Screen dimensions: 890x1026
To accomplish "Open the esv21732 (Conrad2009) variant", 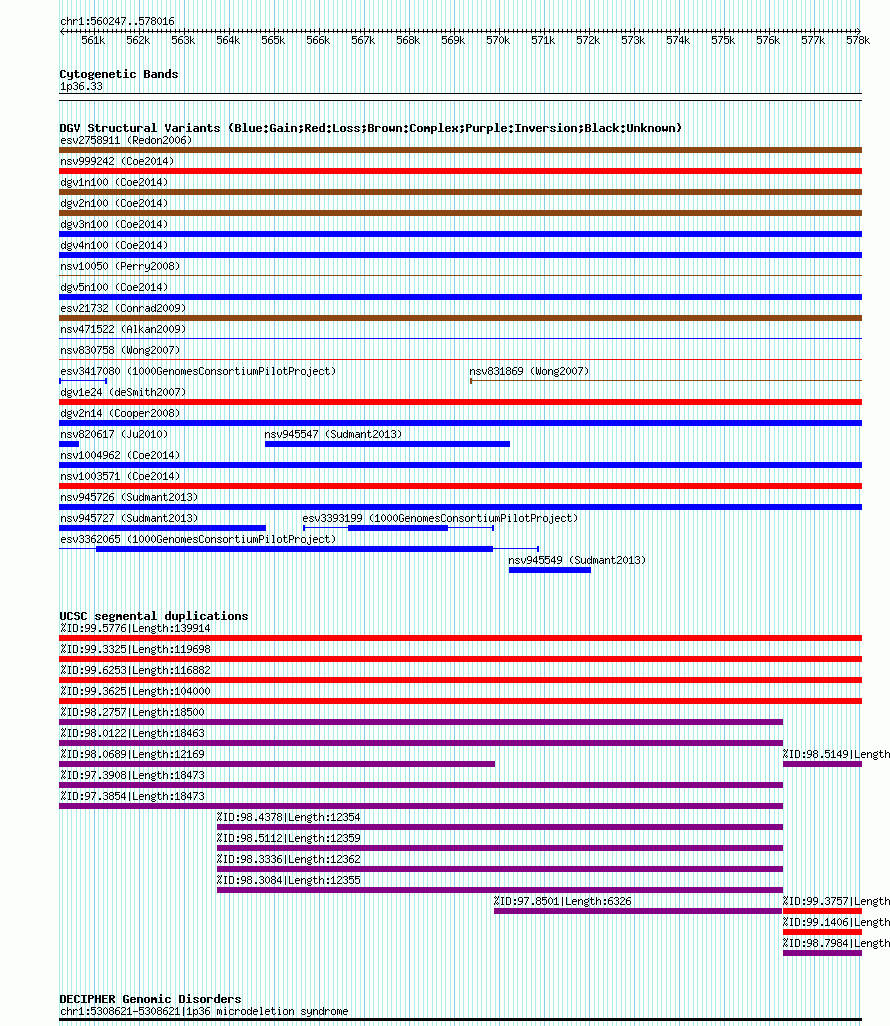I will 461,318.
